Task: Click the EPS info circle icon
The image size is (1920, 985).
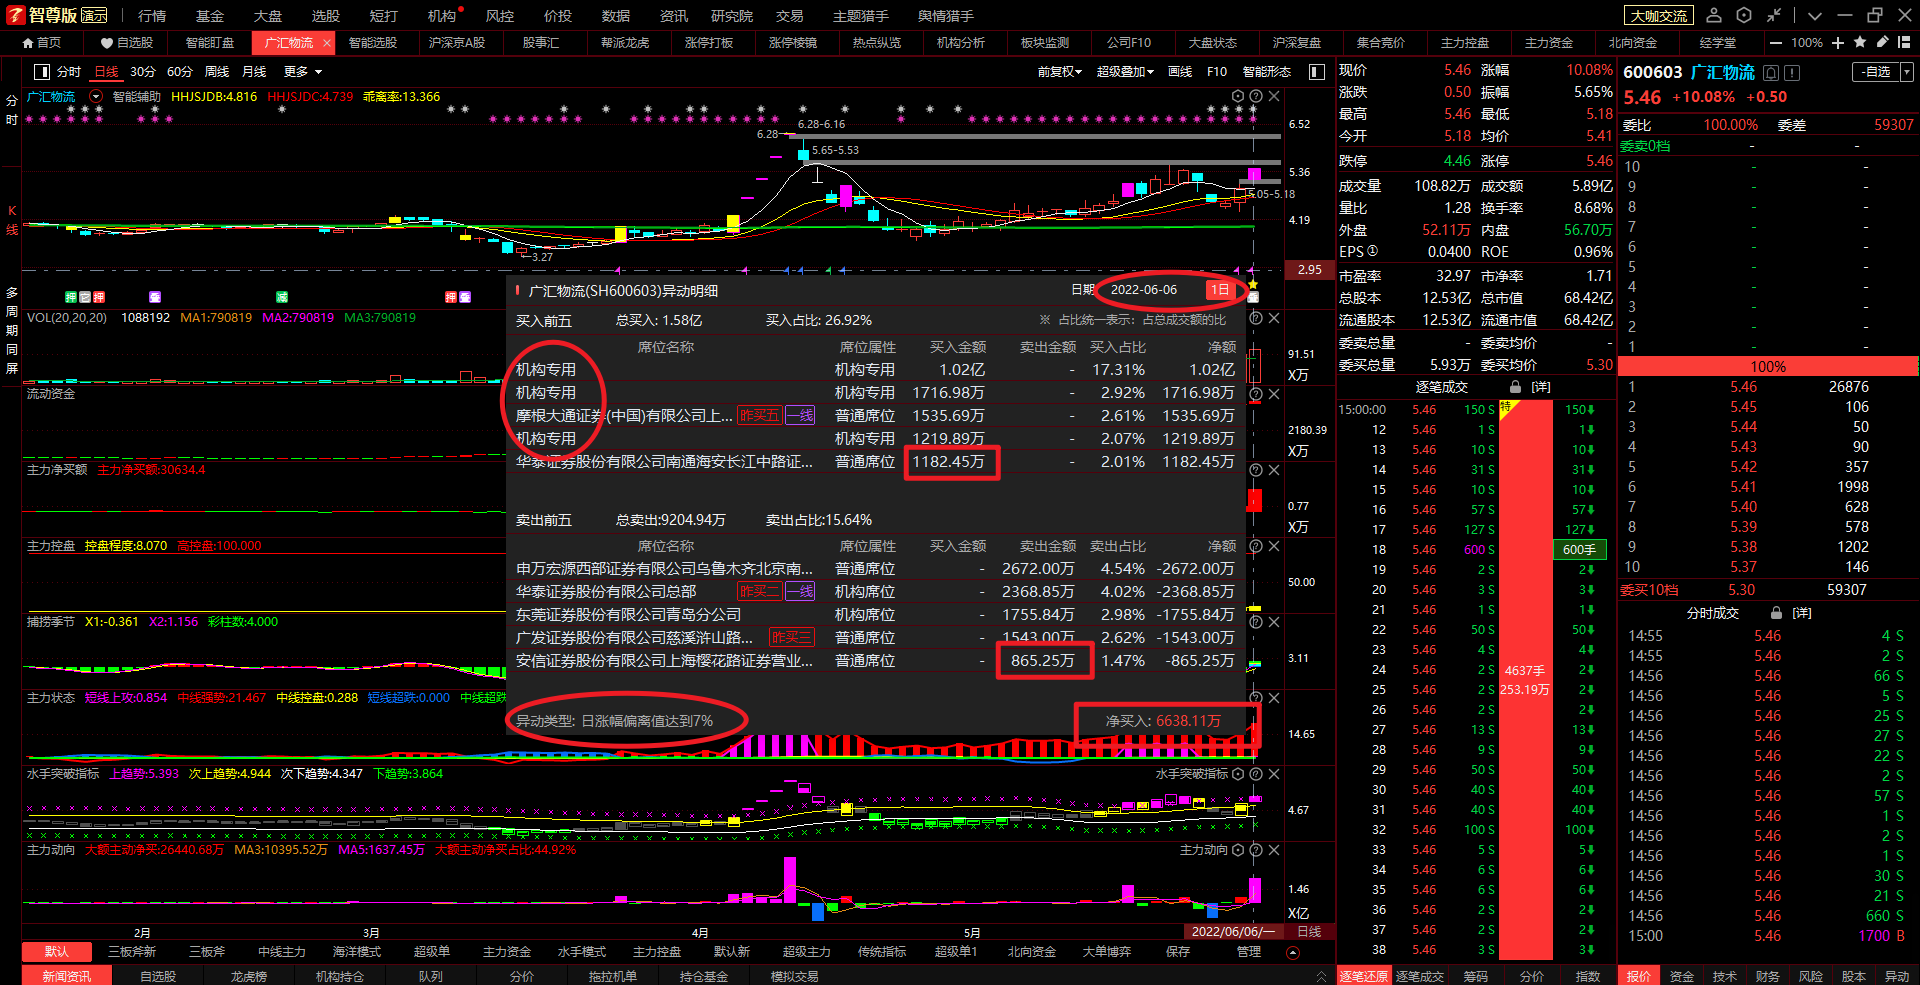Action: pos(1372,251)
